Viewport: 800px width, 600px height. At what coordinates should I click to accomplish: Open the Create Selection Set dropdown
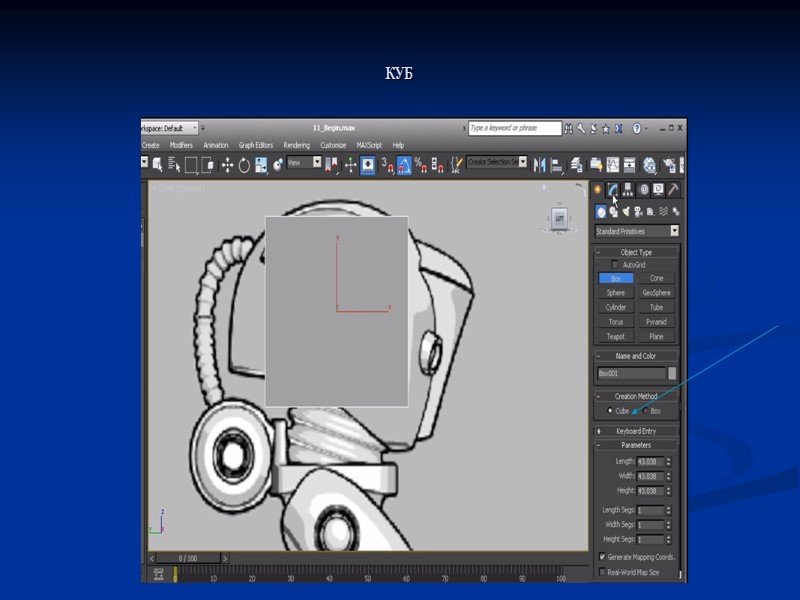point(496,162)
